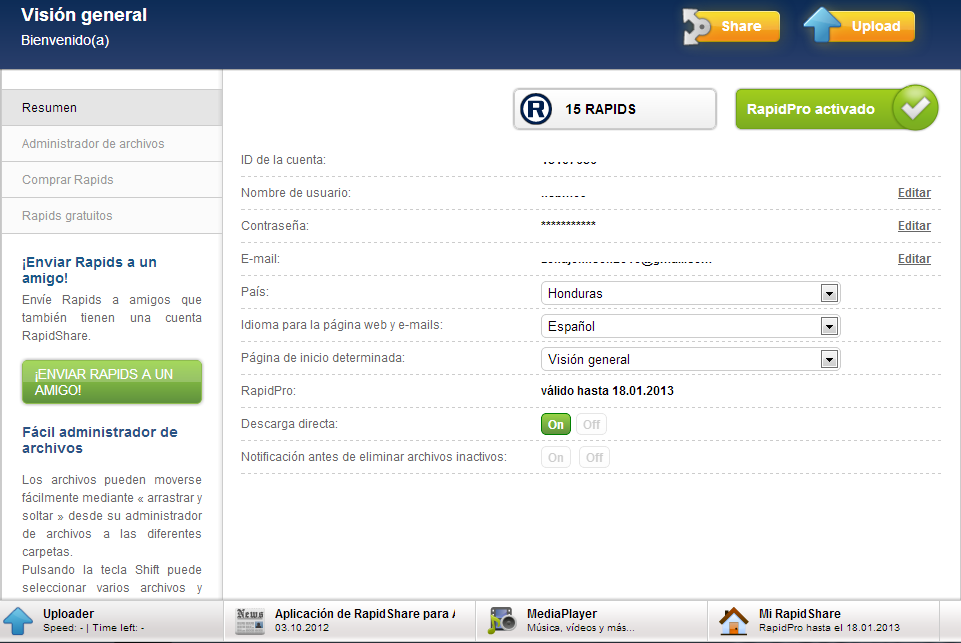The width and height of the screenshot is (961, 643).
Task: Click the Share button label
Action: pyautogui.click(x=741, y=26)
